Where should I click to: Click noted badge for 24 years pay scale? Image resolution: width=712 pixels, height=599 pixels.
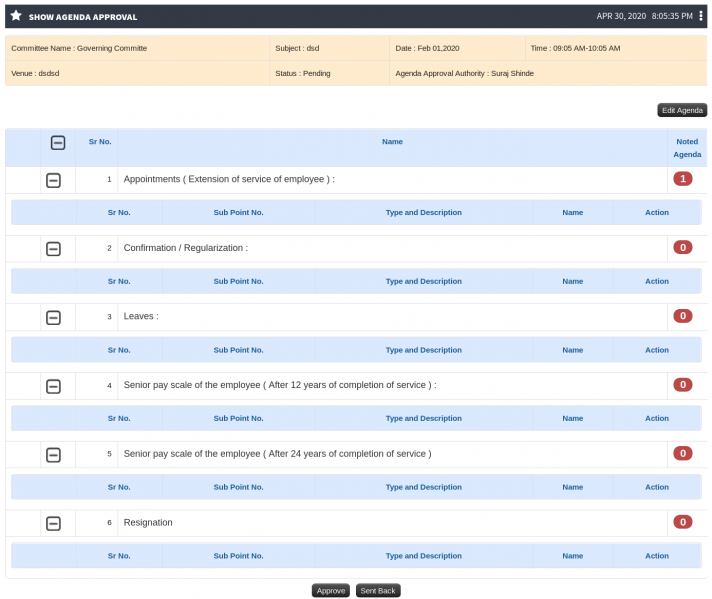coord(682,453)
